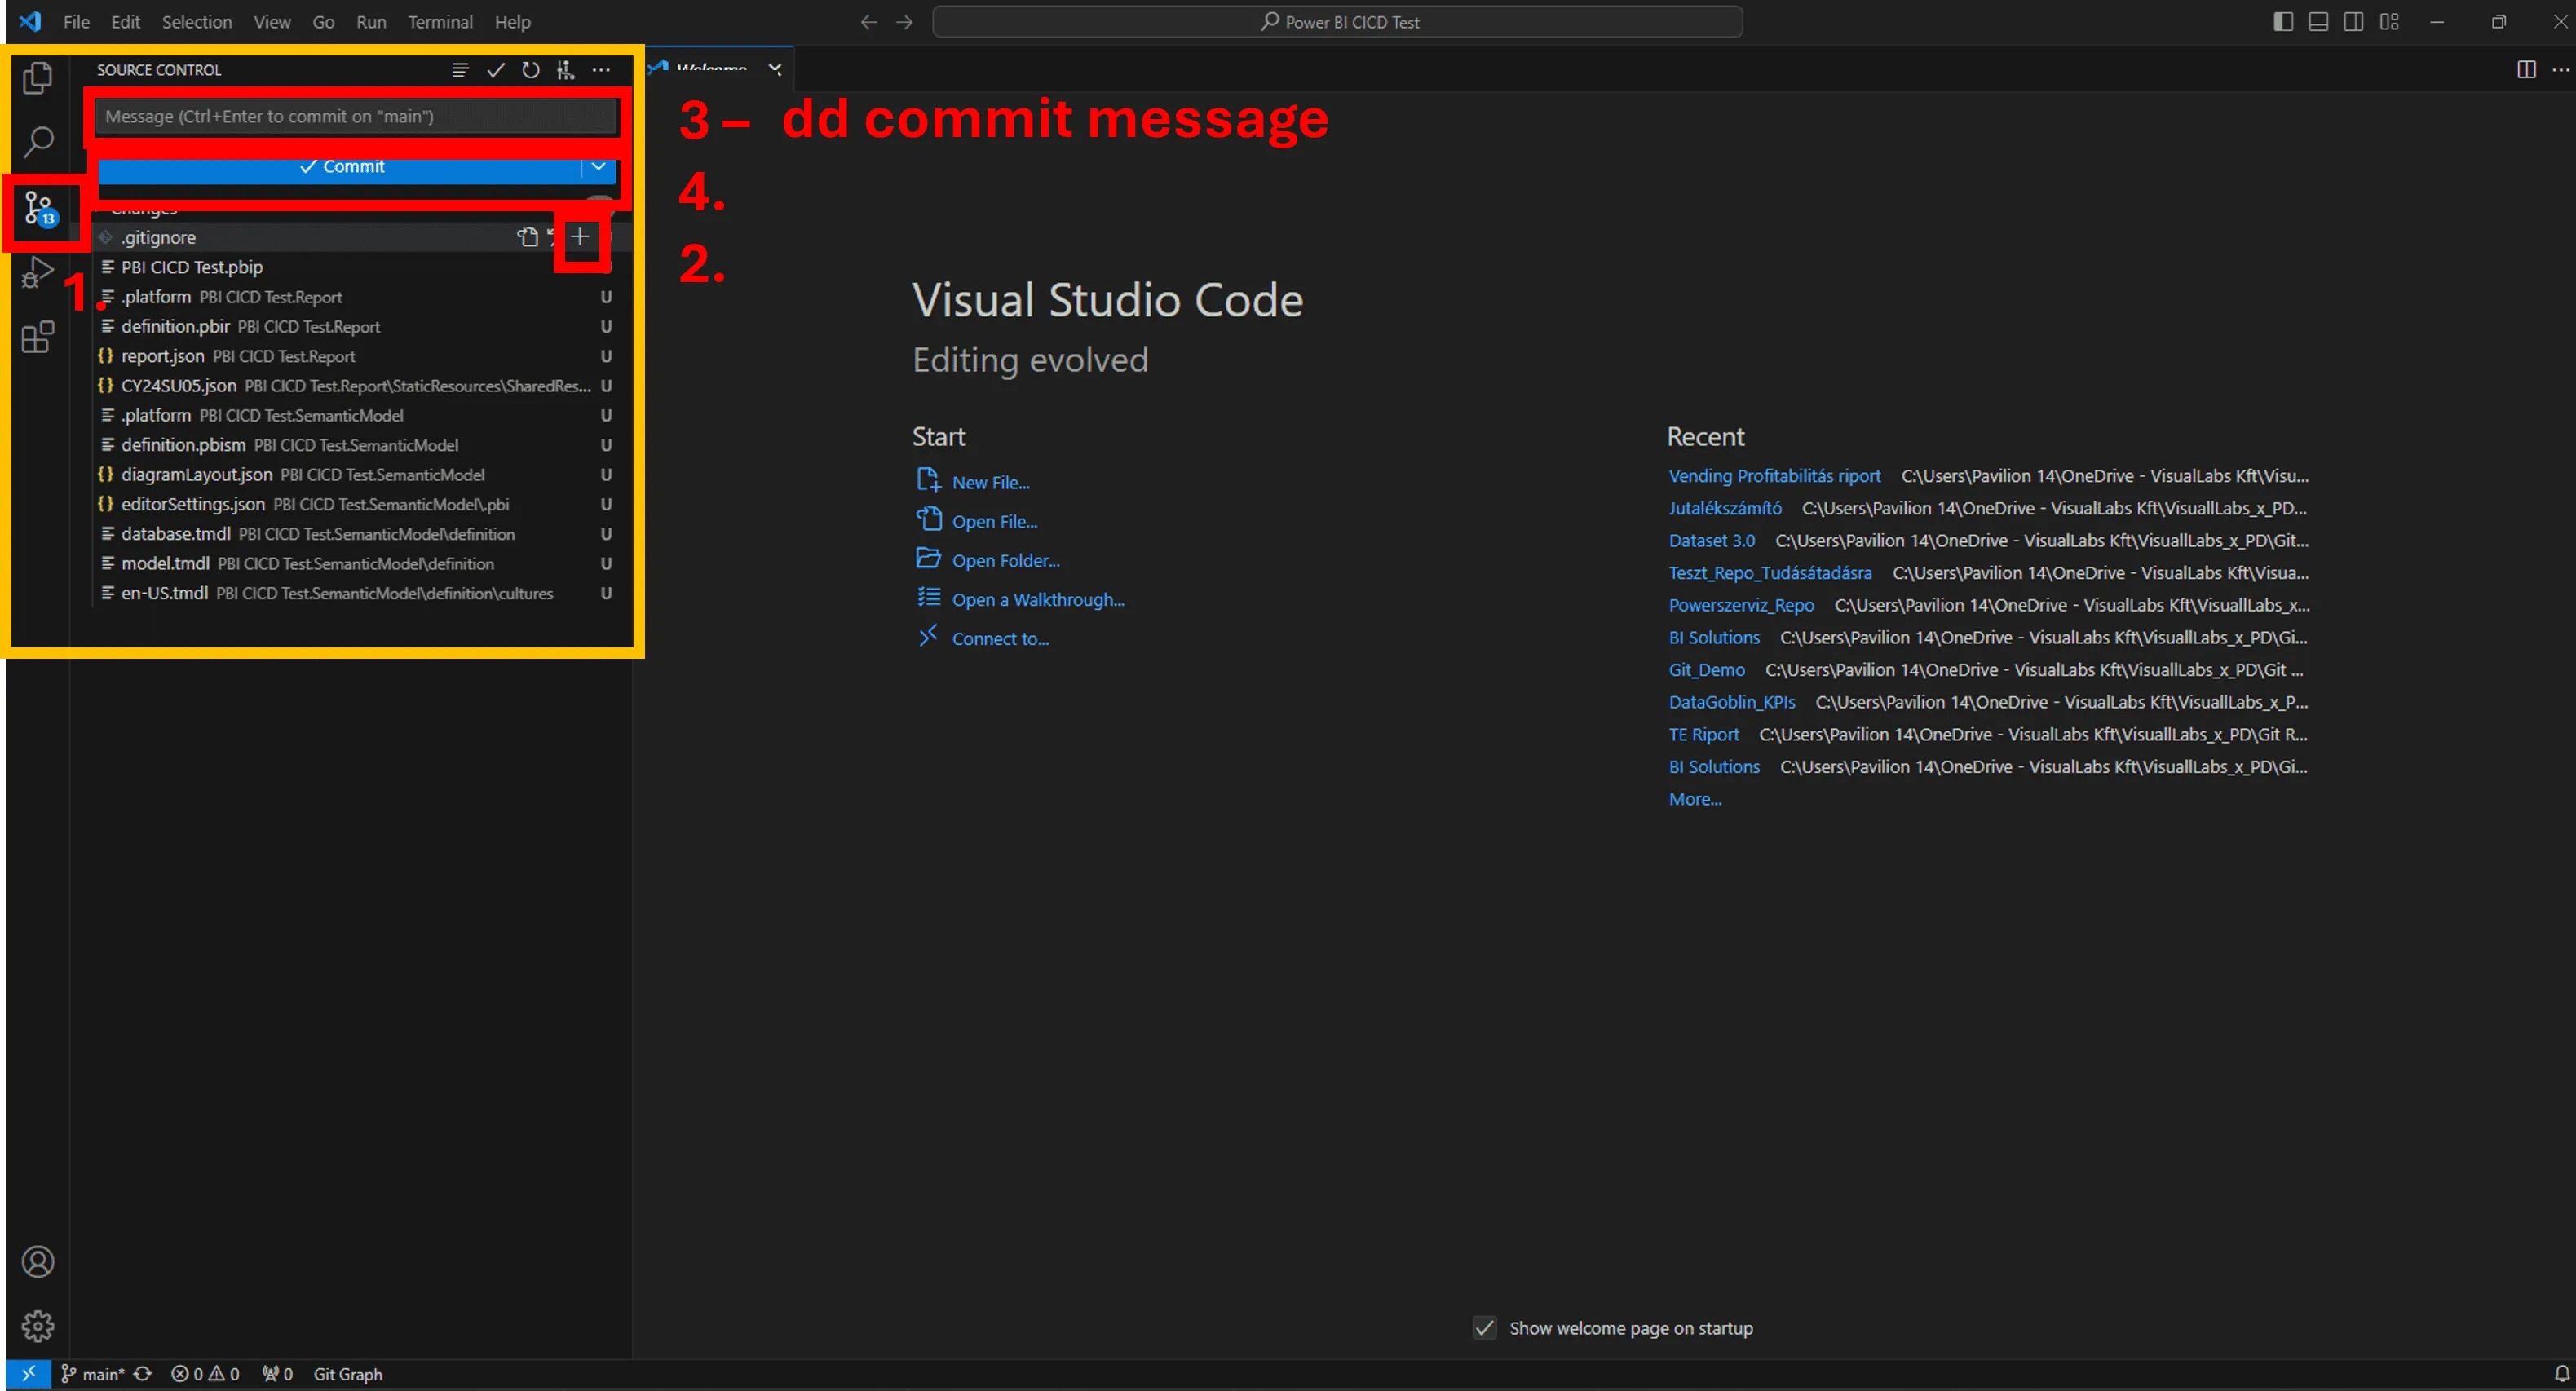Click Git Graph in status bar
Viewport: 2576px width, 1391px height.
point(348,1374)
